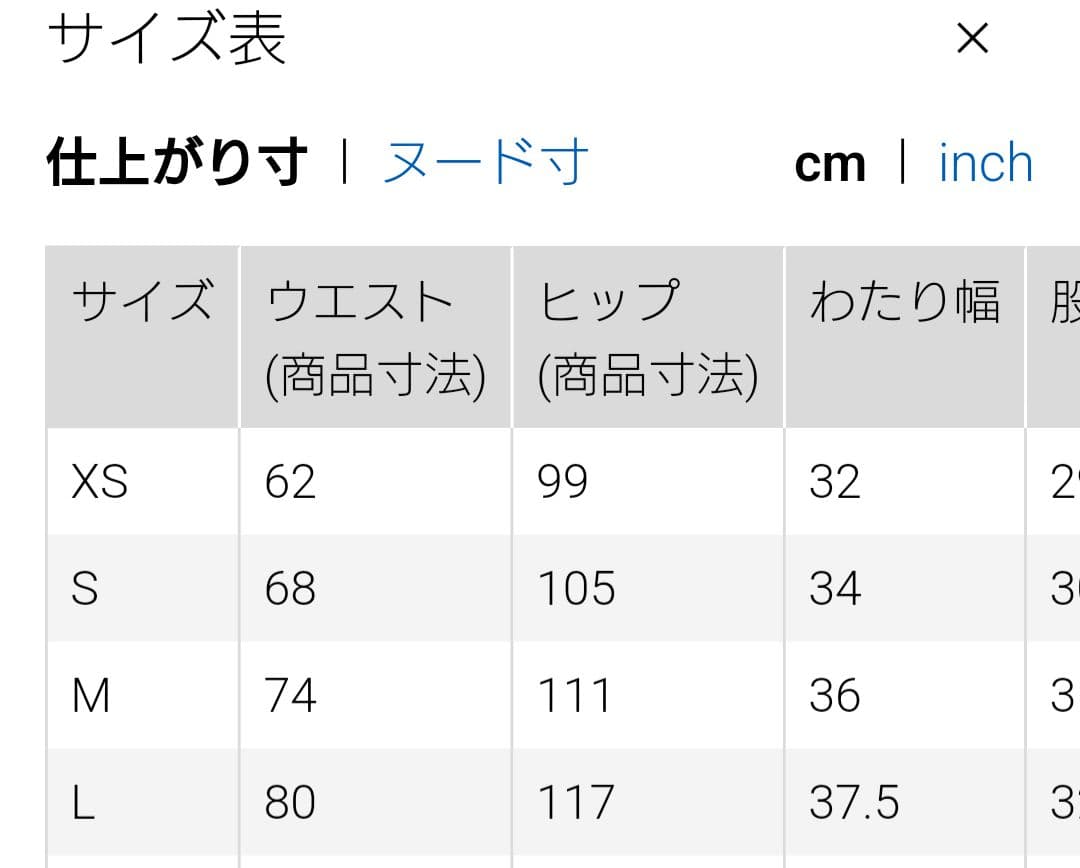Select the XS size row label

point(100,482)
